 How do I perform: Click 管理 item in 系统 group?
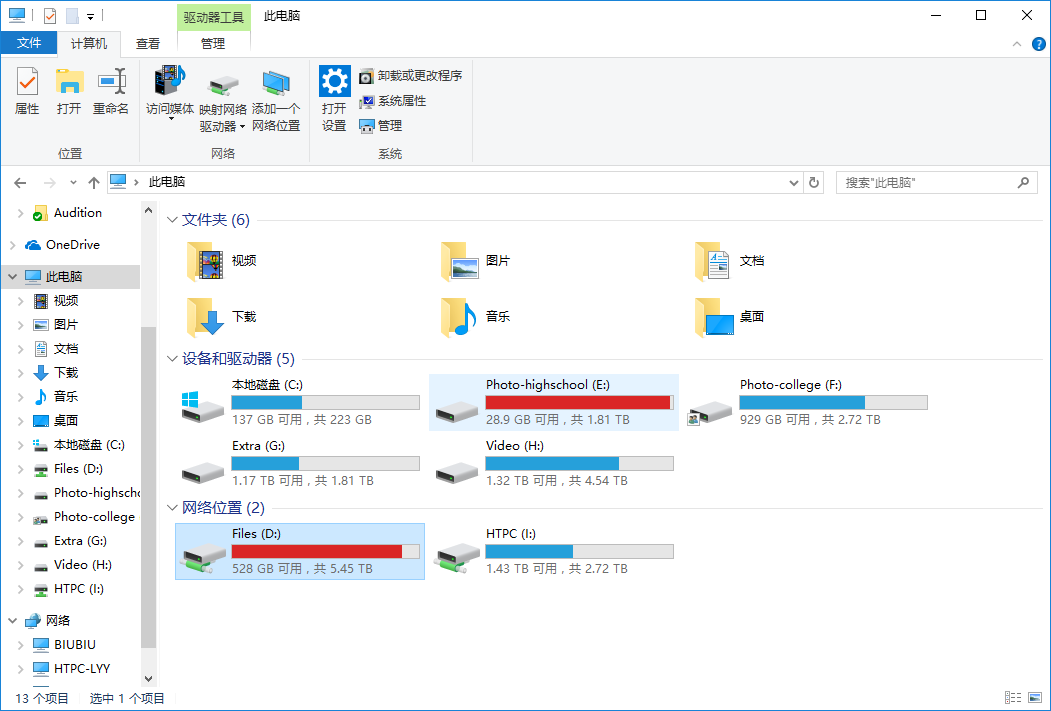(381, 126)
